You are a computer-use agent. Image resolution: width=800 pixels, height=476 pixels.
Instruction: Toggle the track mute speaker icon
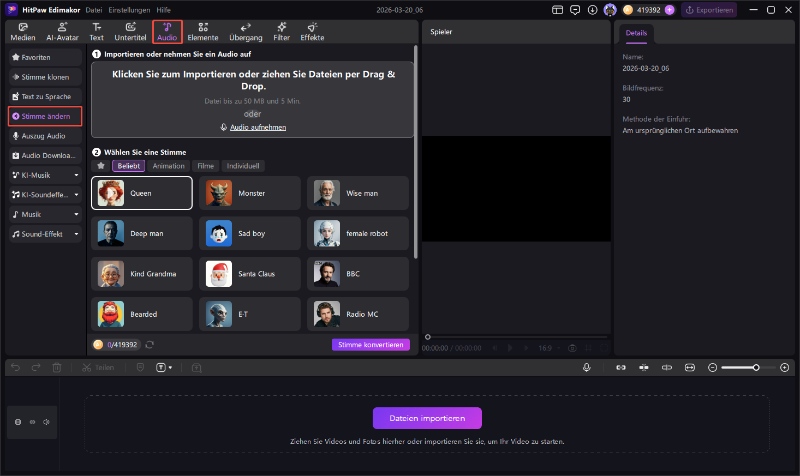coord(46,422)
